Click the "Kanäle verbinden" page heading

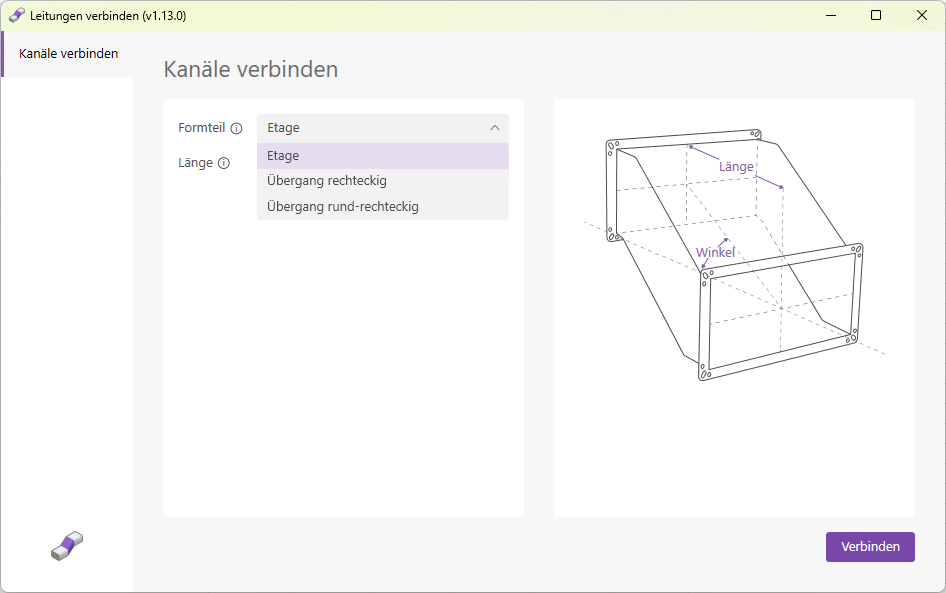pyautogui.click(x=249, y=69)
